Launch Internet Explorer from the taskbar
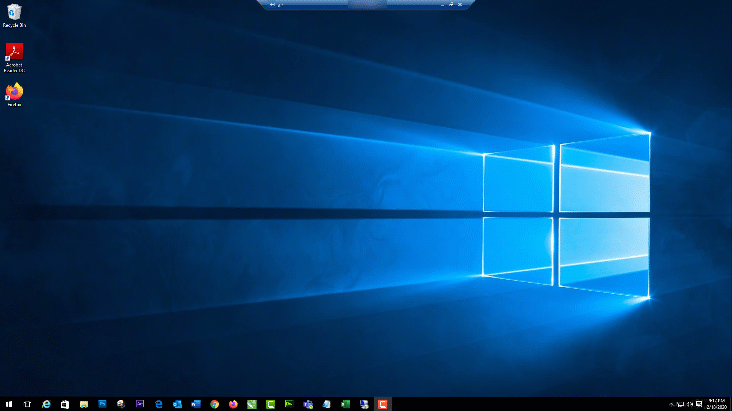The image size is (732, 411). click(46, 404)
